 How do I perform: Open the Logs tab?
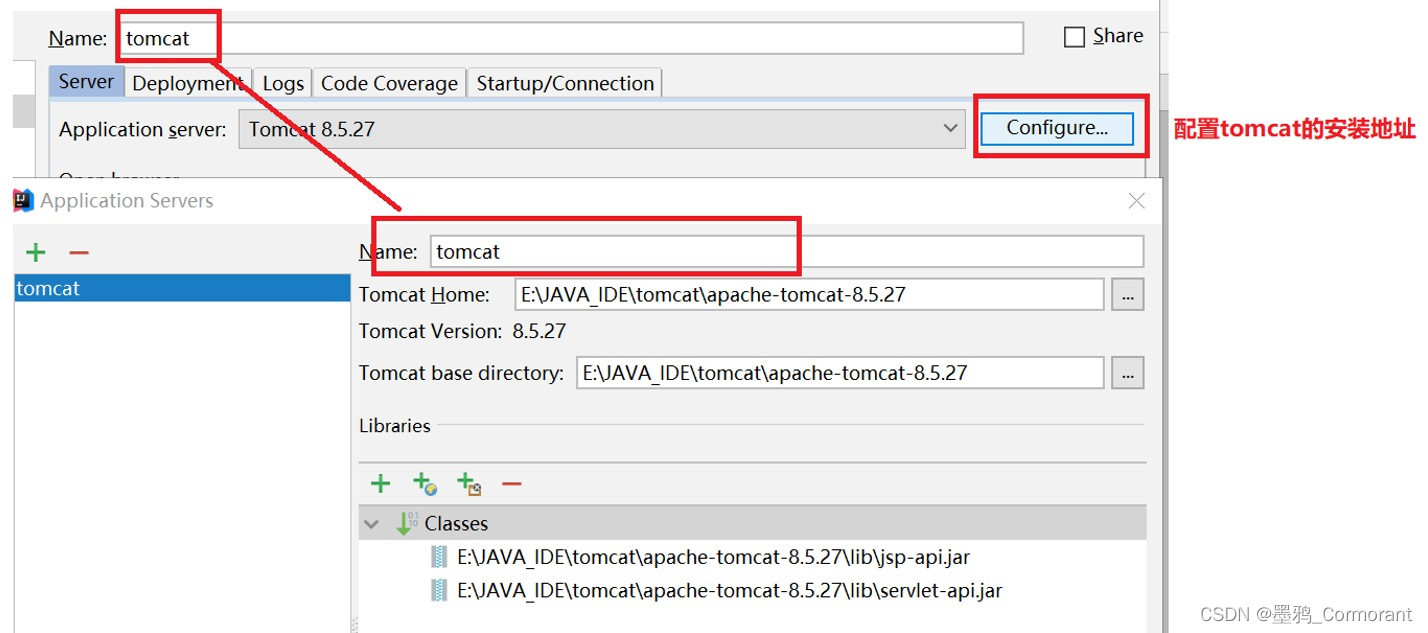tap(283, 83)
